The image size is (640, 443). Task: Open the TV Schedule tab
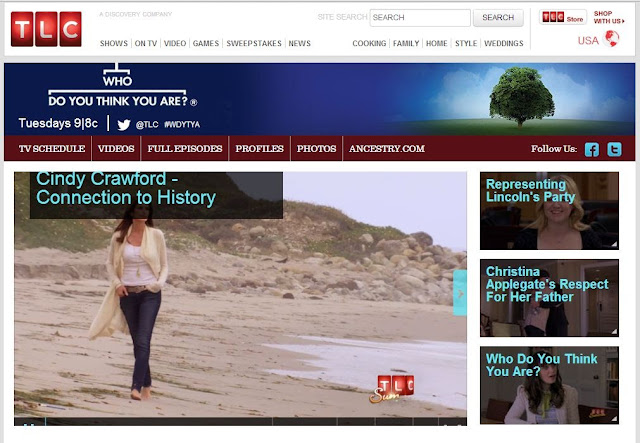(x=52, y=149)
